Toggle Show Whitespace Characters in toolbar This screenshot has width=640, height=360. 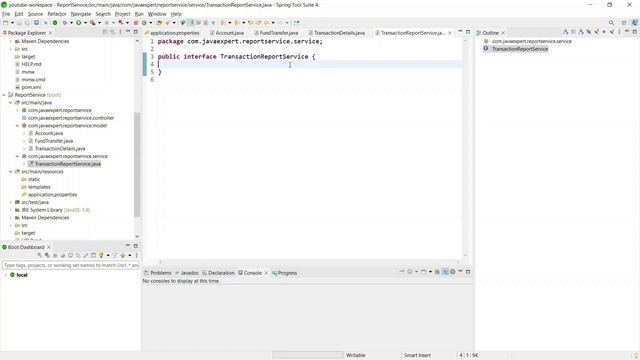(213, 23)
